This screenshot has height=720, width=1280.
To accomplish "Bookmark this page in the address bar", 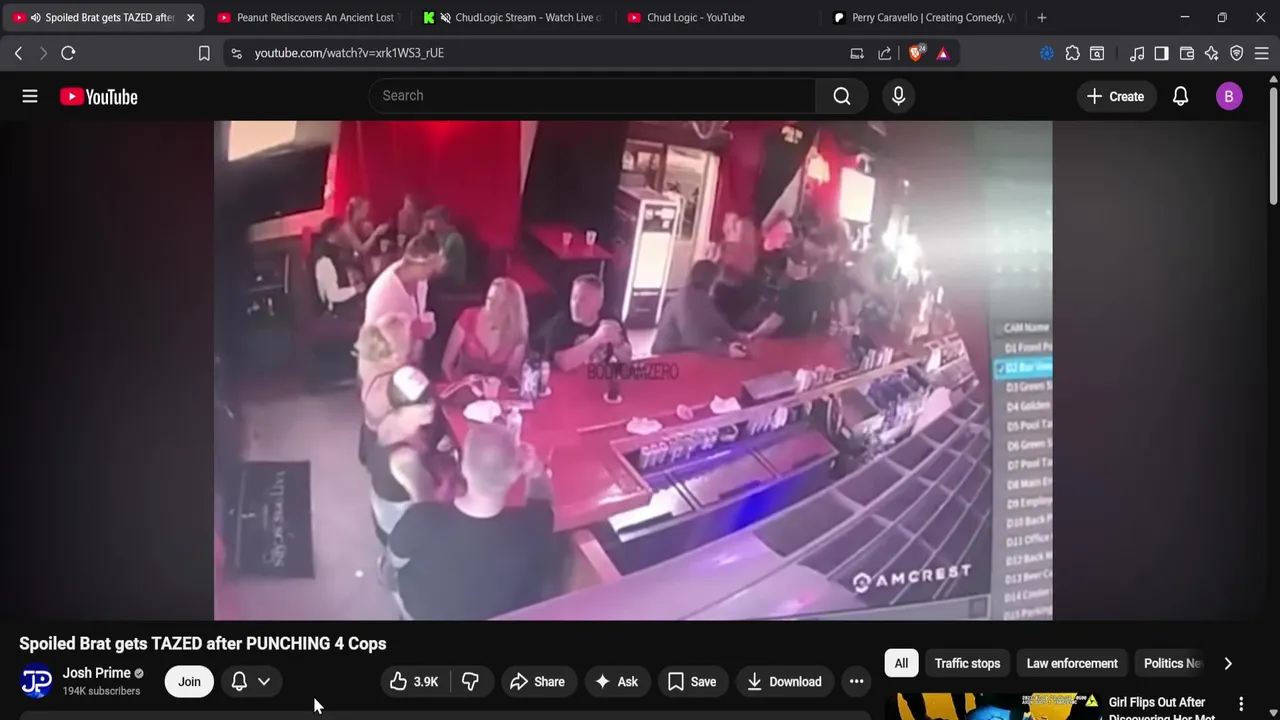I will click(x=204, y=53).
